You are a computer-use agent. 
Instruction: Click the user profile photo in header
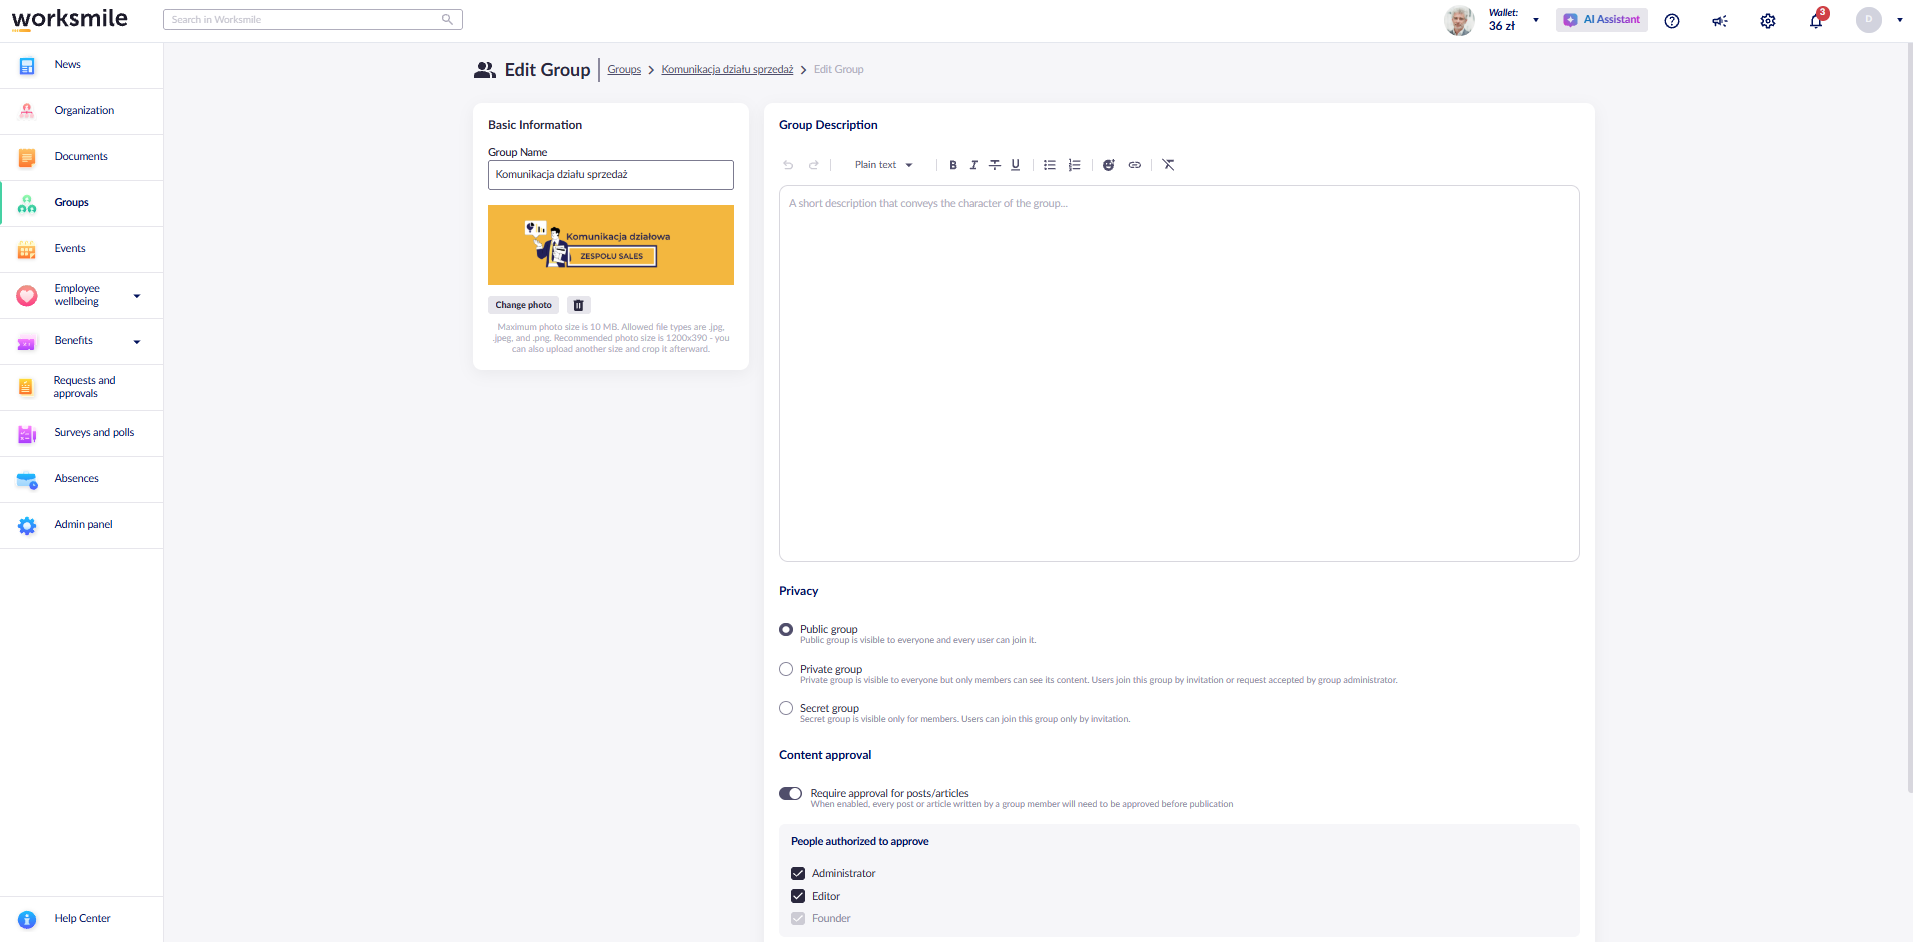1459,20
